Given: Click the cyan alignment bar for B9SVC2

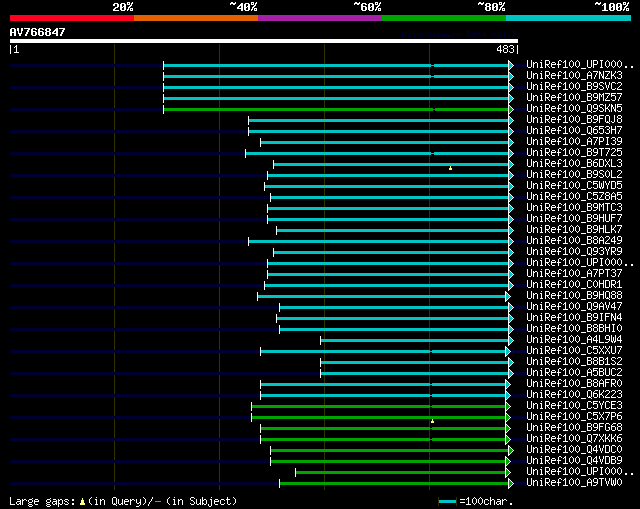Looking at the screenshot, I should pyautogui.click(x=336, y=87).
